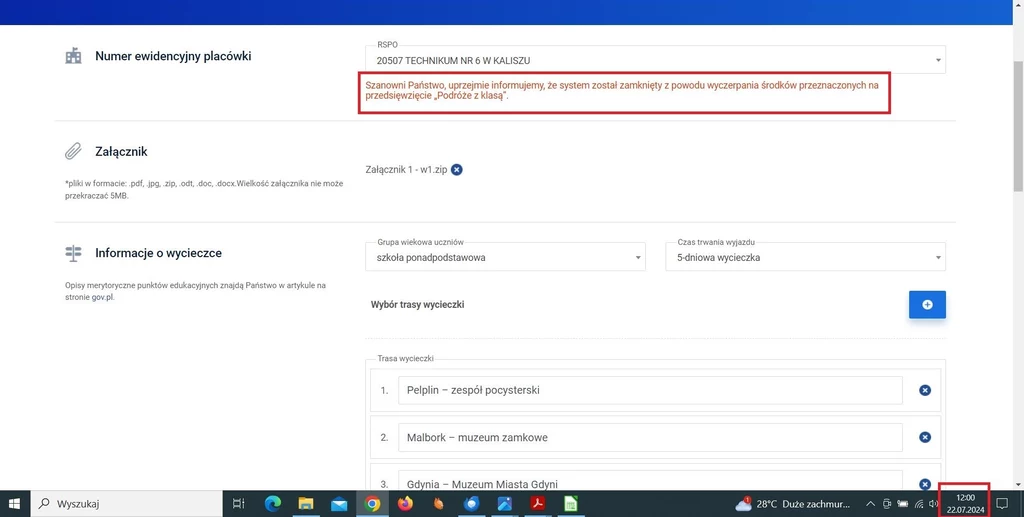Open Task View on the taskbar

coord(239,504)
